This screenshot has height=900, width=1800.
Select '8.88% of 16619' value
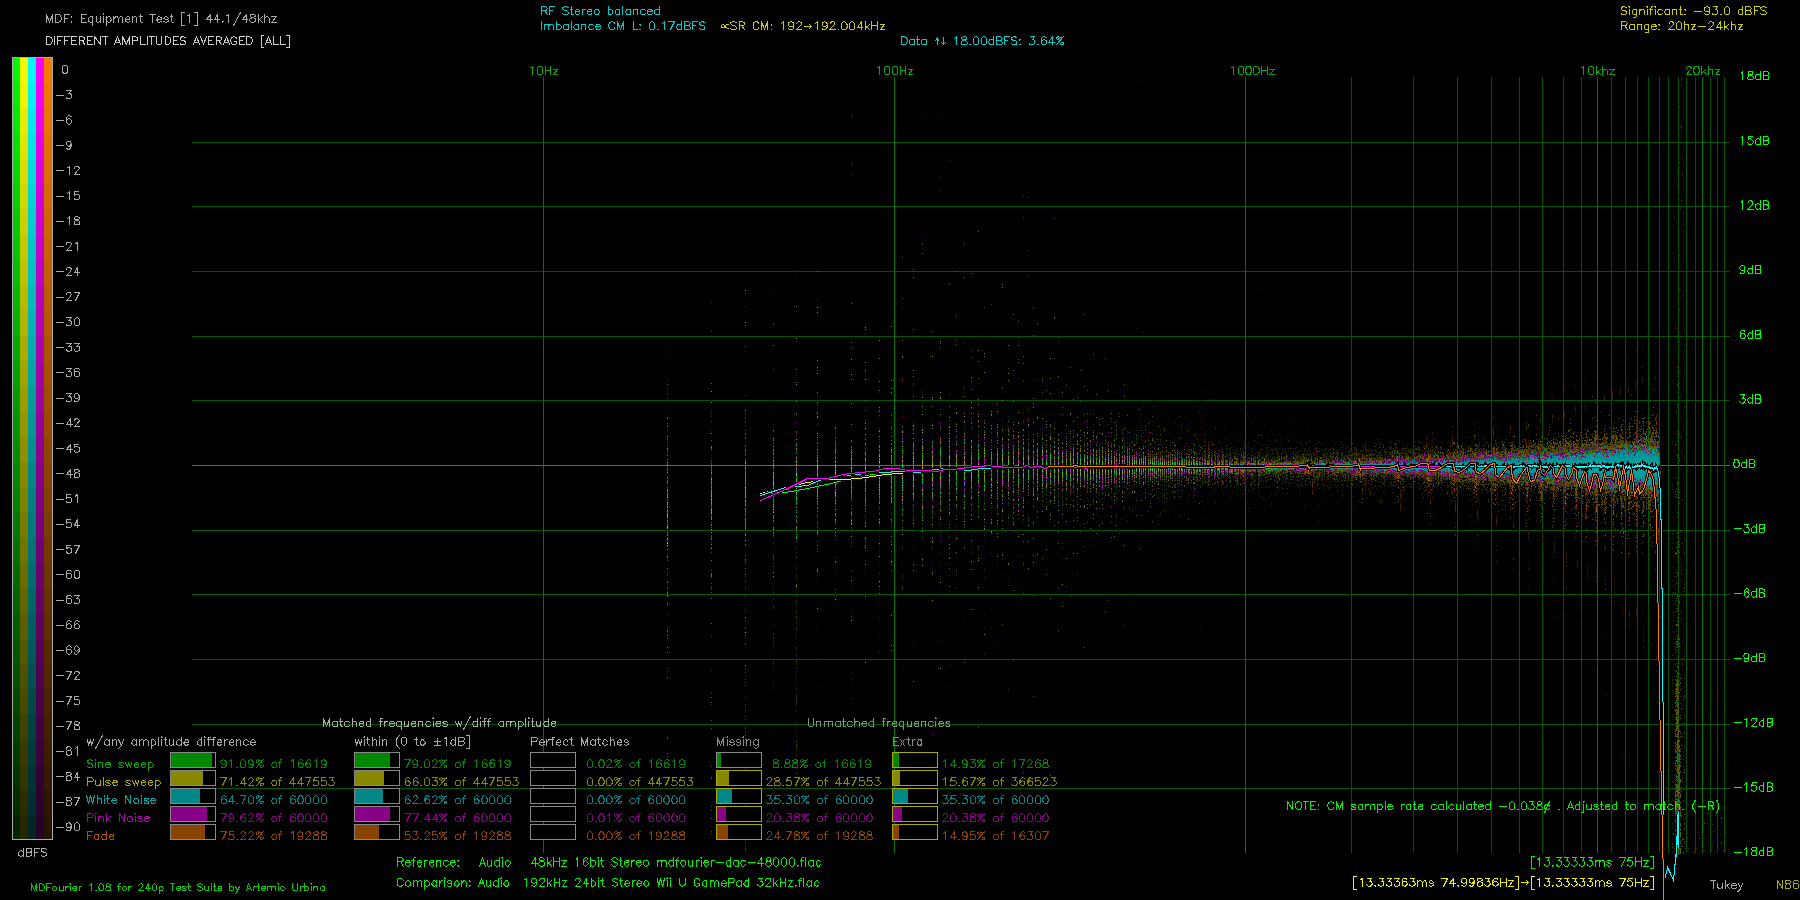pos(822,764)
